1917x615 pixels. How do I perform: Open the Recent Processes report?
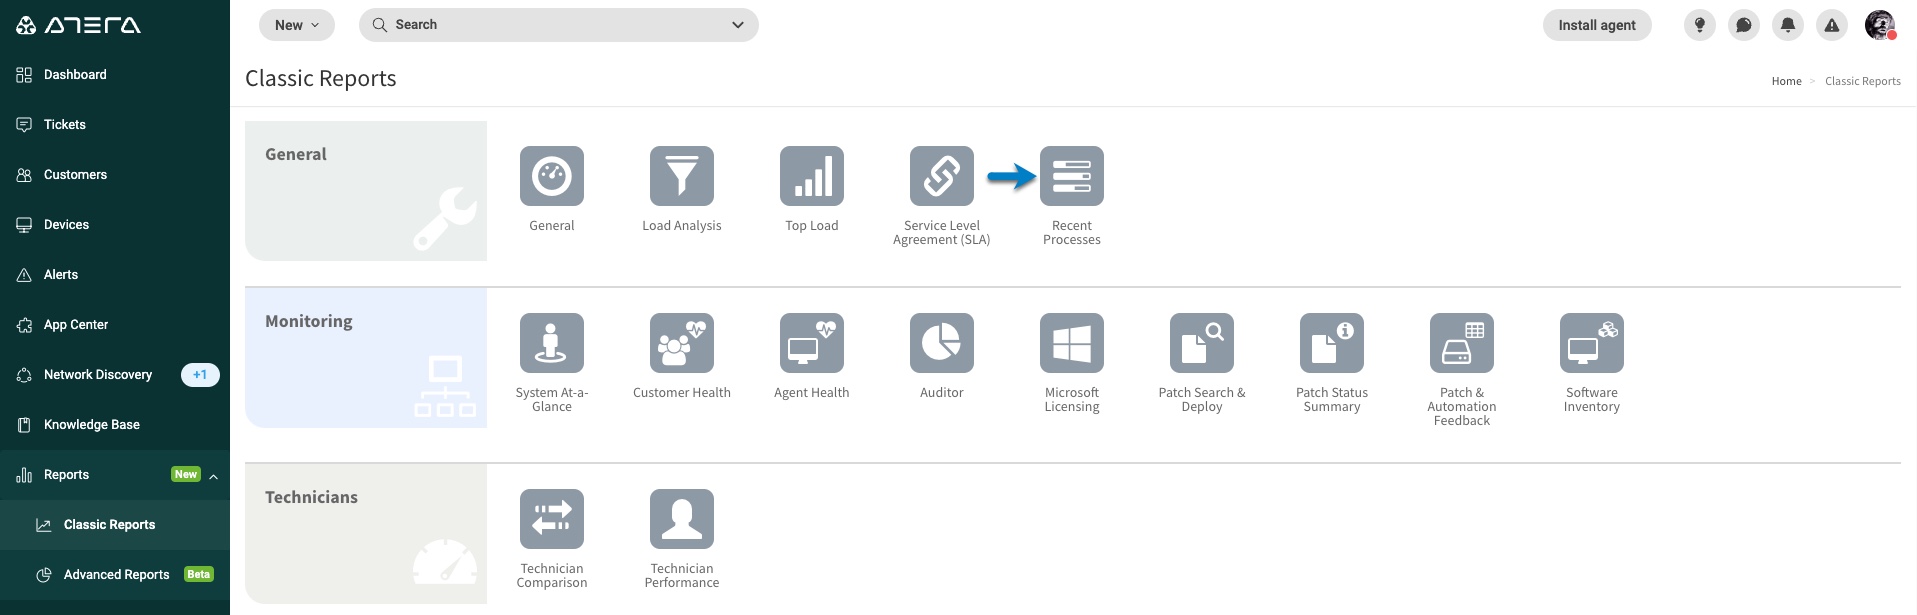(x=1071, y=176)
